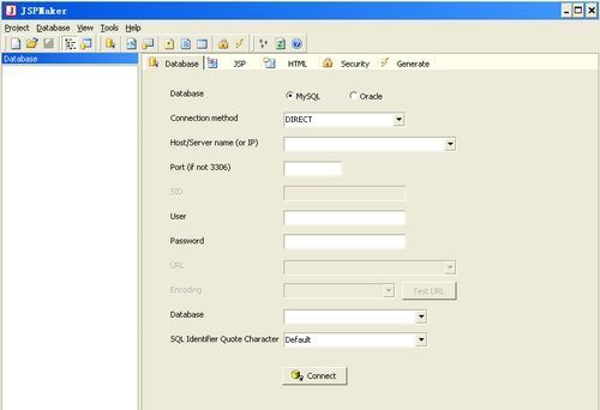600x410 pixels.
Task: Click the padlock security icon in toolbar
Action: 223,44
